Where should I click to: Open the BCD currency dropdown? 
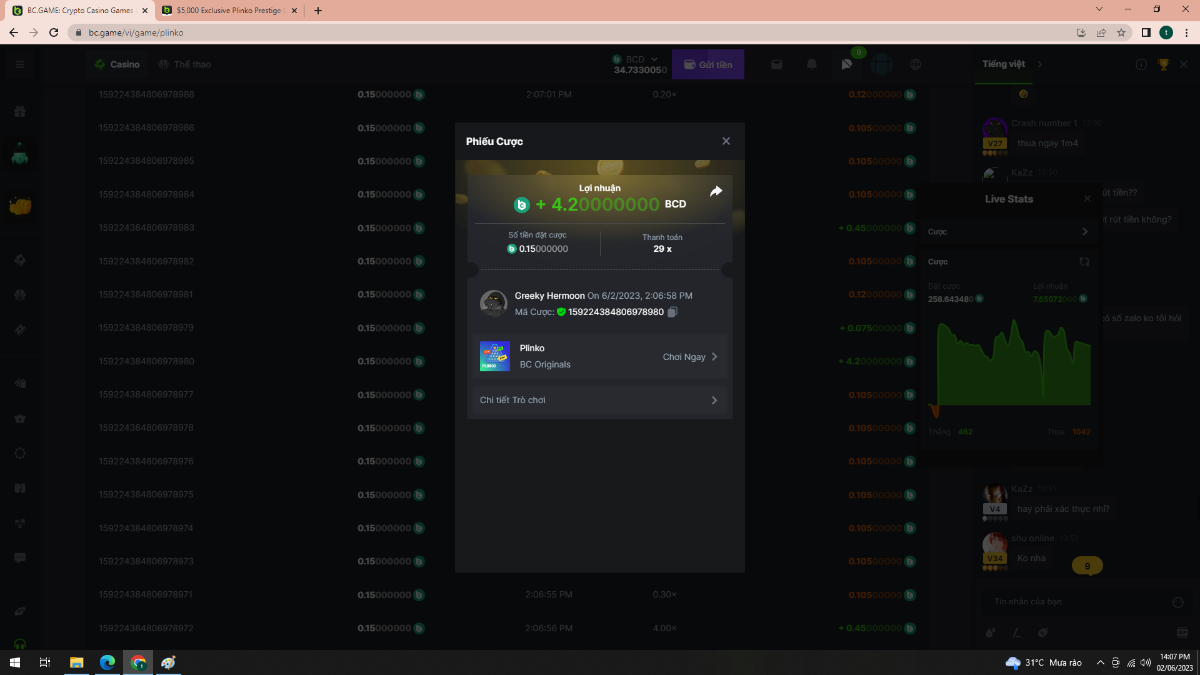tap(640, 60)
